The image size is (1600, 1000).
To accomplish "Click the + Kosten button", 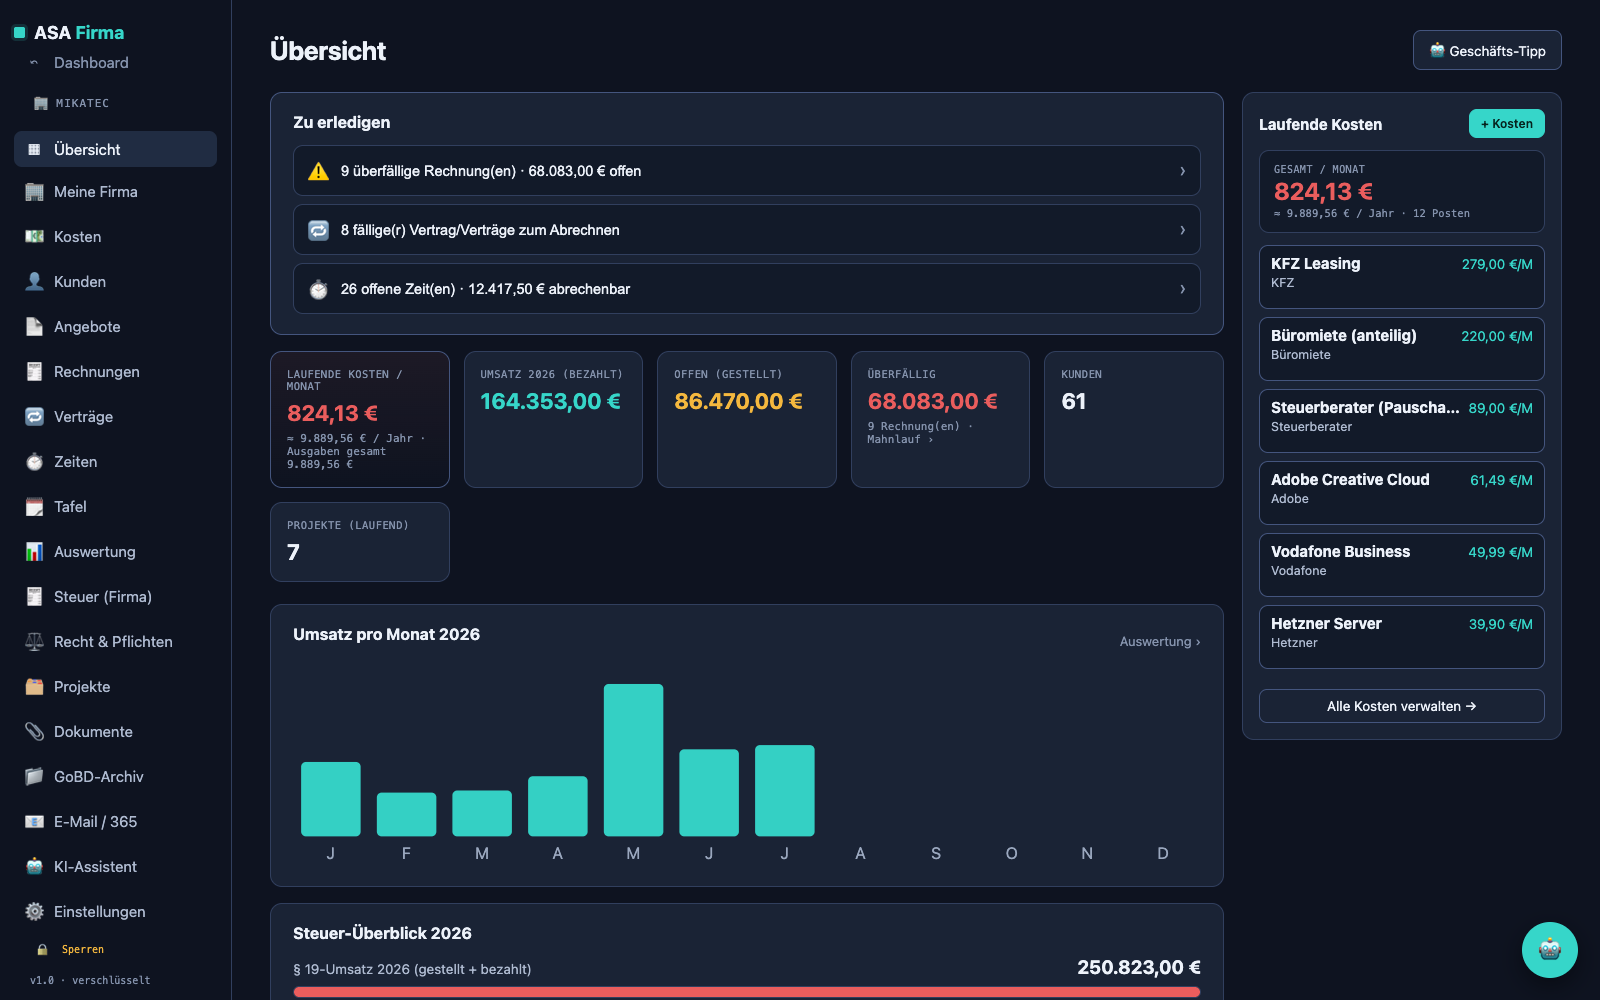I will (1506, 124).
